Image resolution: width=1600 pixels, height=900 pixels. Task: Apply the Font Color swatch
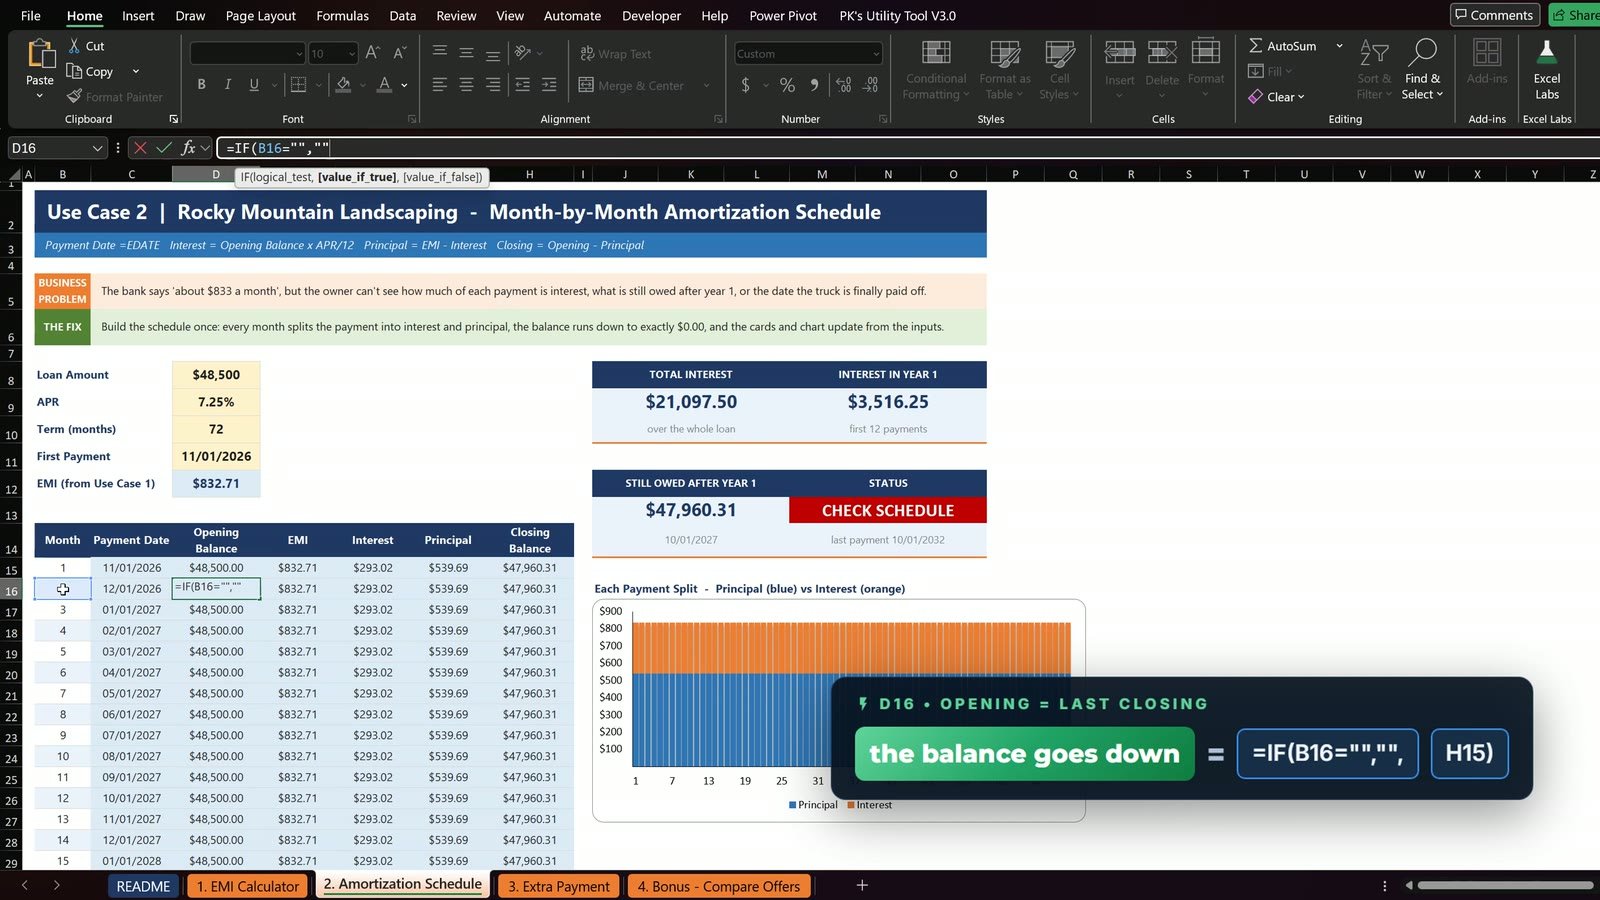pos(384,84)
